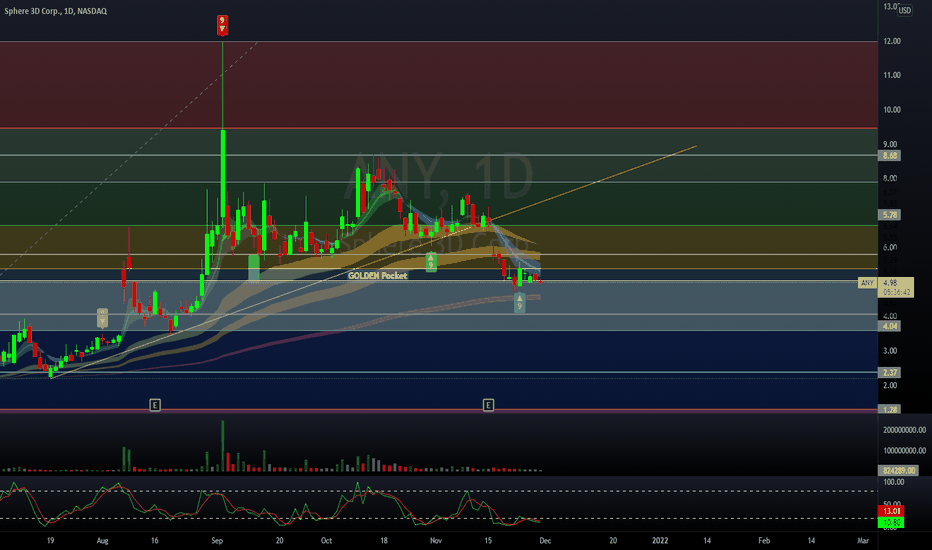The image size is (932, 550).
Task: Click the green 10.89 oscillator value label
Action: (890, 522)
